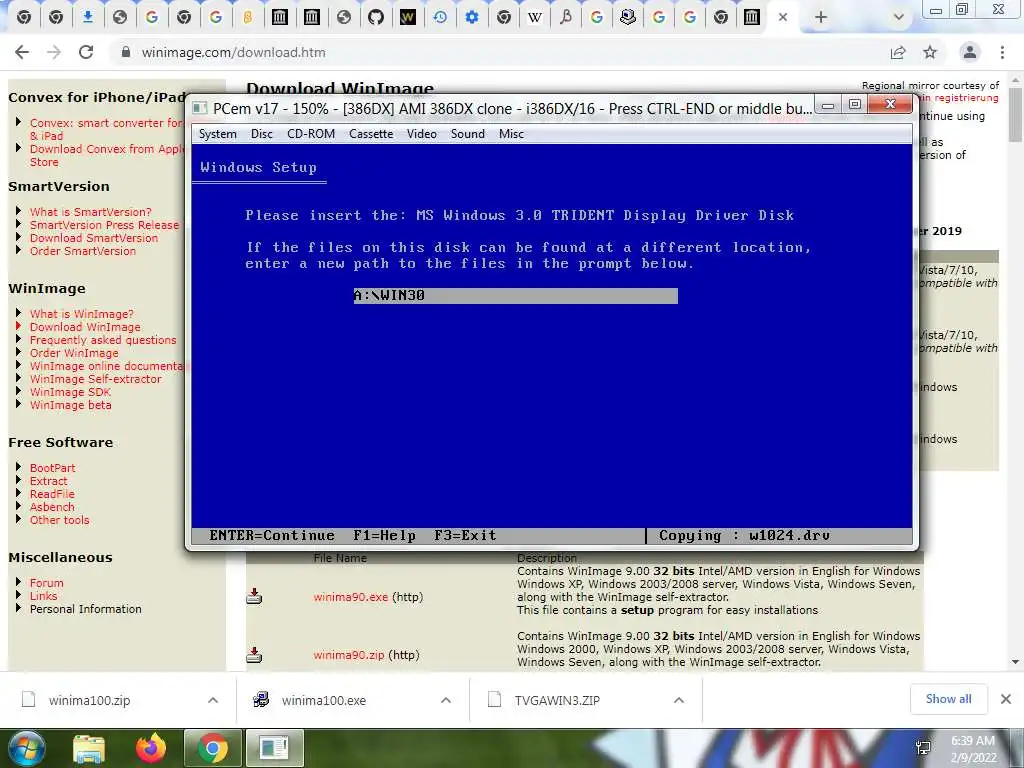Open Forum link under Miscellaneous
This screenshot has height=768, width=1024.
click(46, 583)
